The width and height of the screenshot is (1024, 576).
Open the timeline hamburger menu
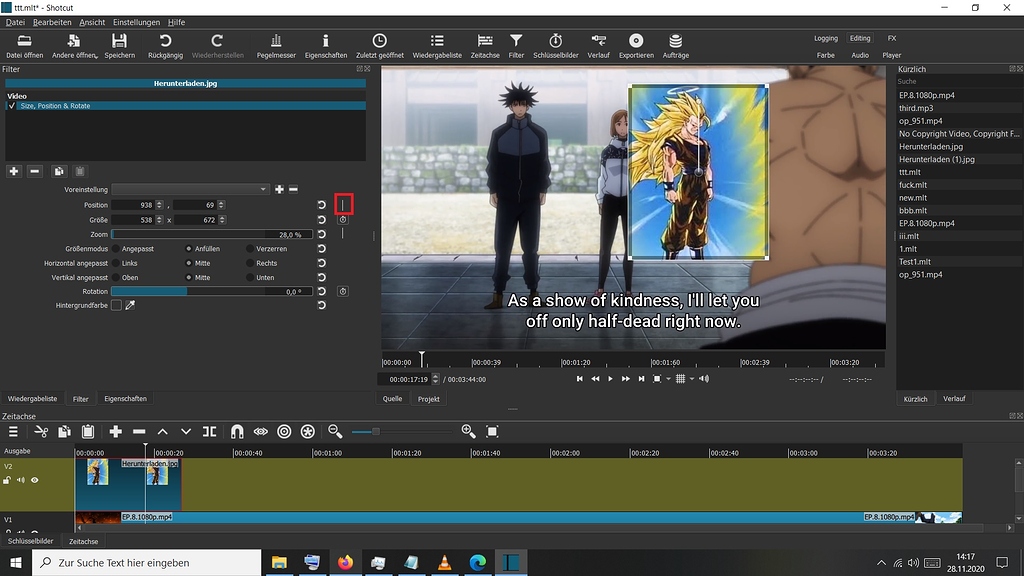[x=13, y=431]
